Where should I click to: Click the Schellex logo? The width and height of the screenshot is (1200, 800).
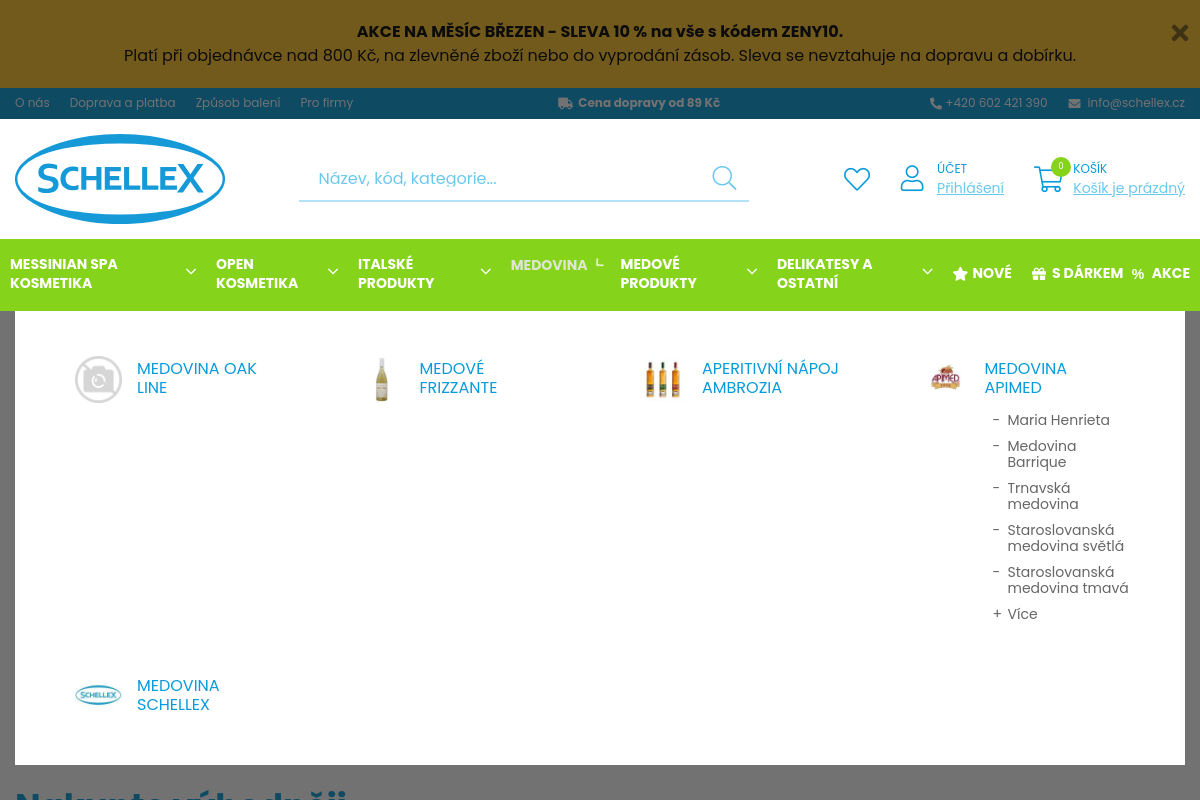pyautogui.click(x=120, y=179)
